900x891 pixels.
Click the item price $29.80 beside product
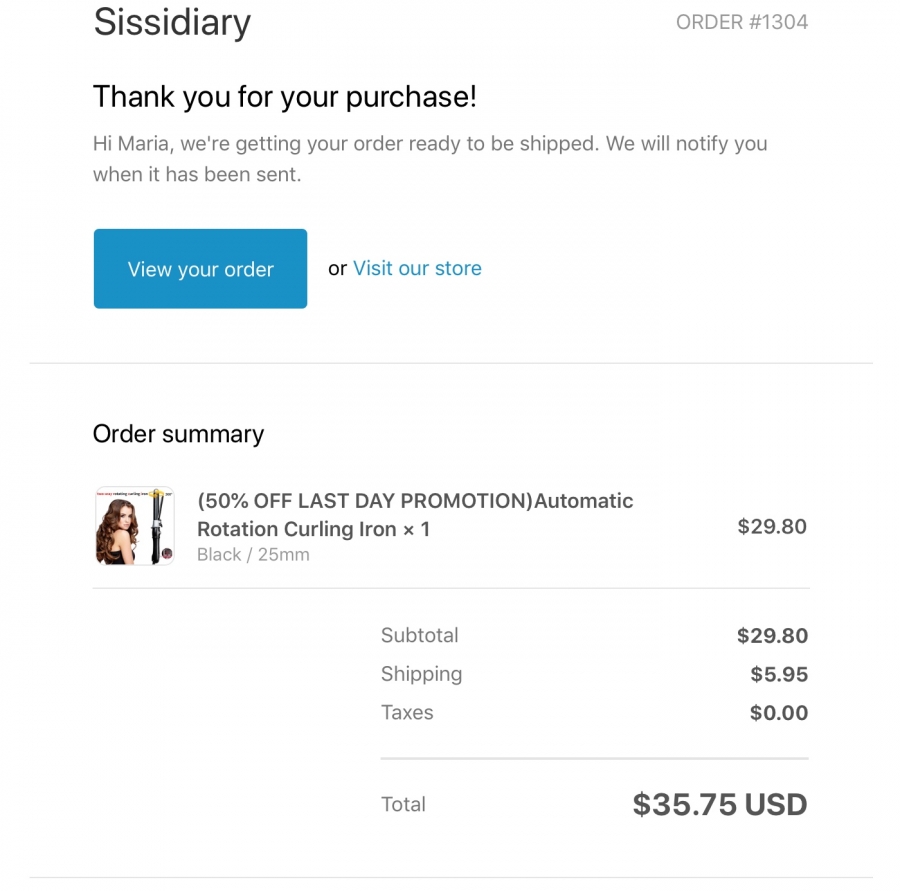tap(772, 526)
